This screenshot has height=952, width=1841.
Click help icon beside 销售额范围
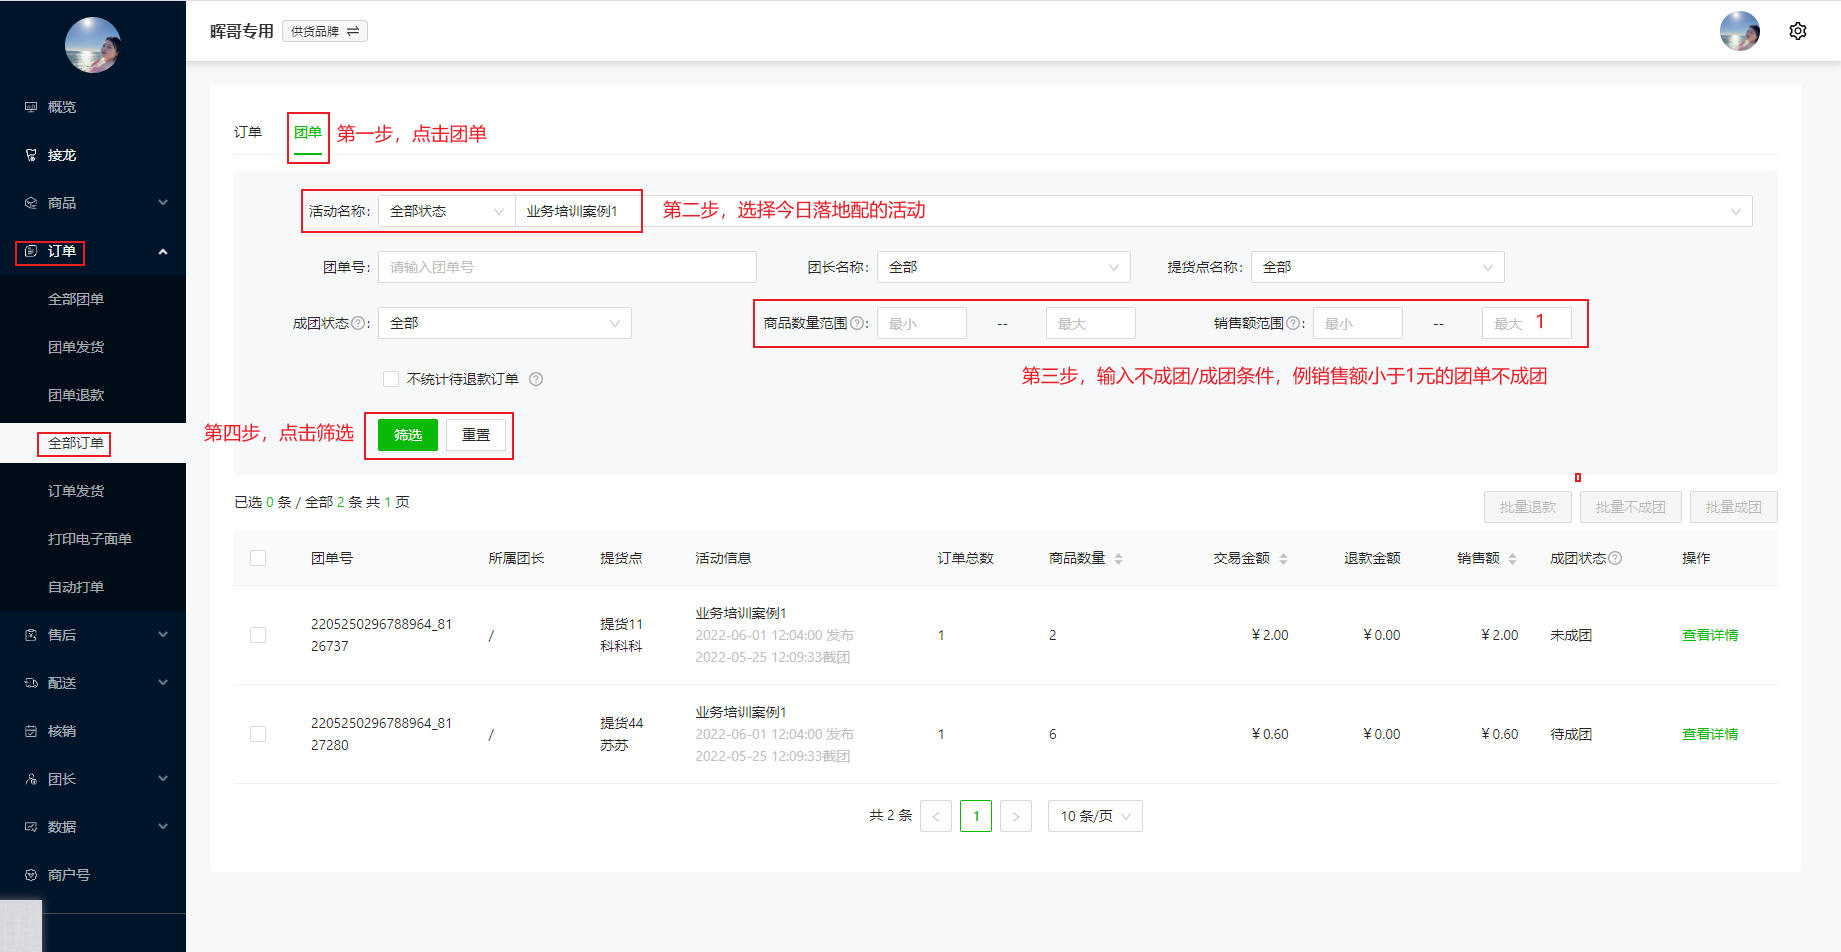click(x=1293, y=323)
